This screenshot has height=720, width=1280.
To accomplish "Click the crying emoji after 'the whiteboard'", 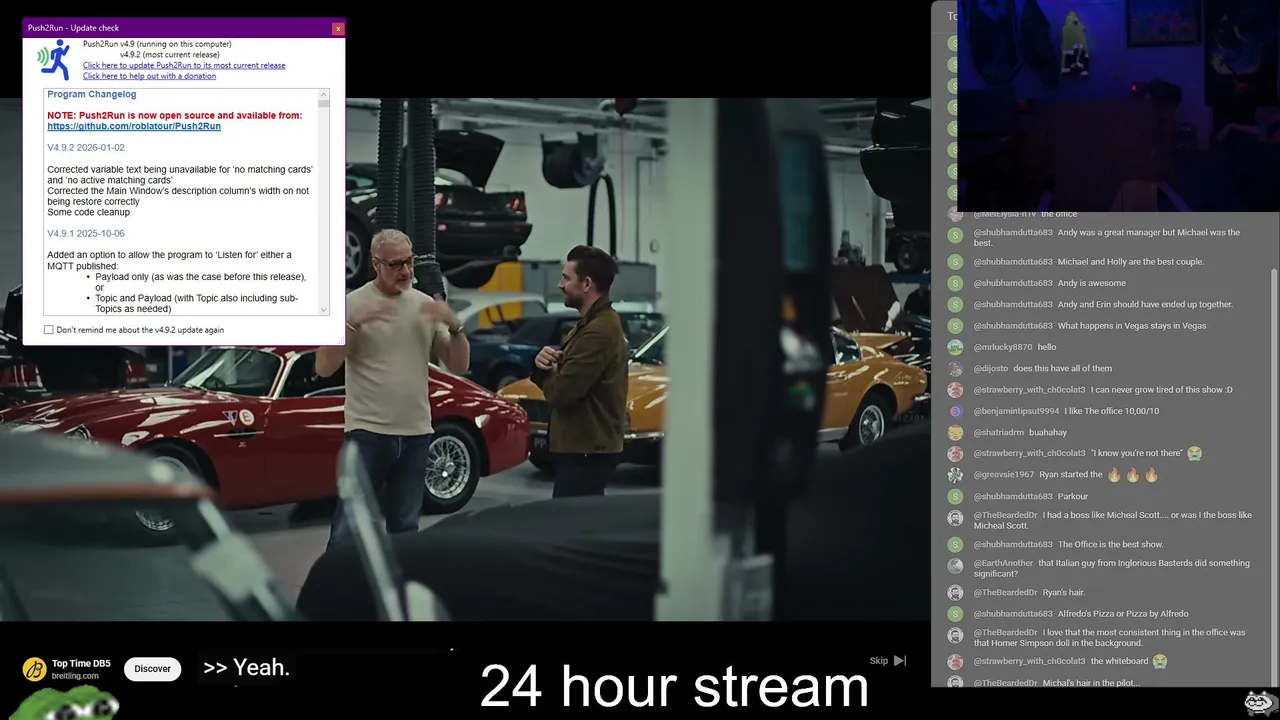I will click(x=1160, y=661).
